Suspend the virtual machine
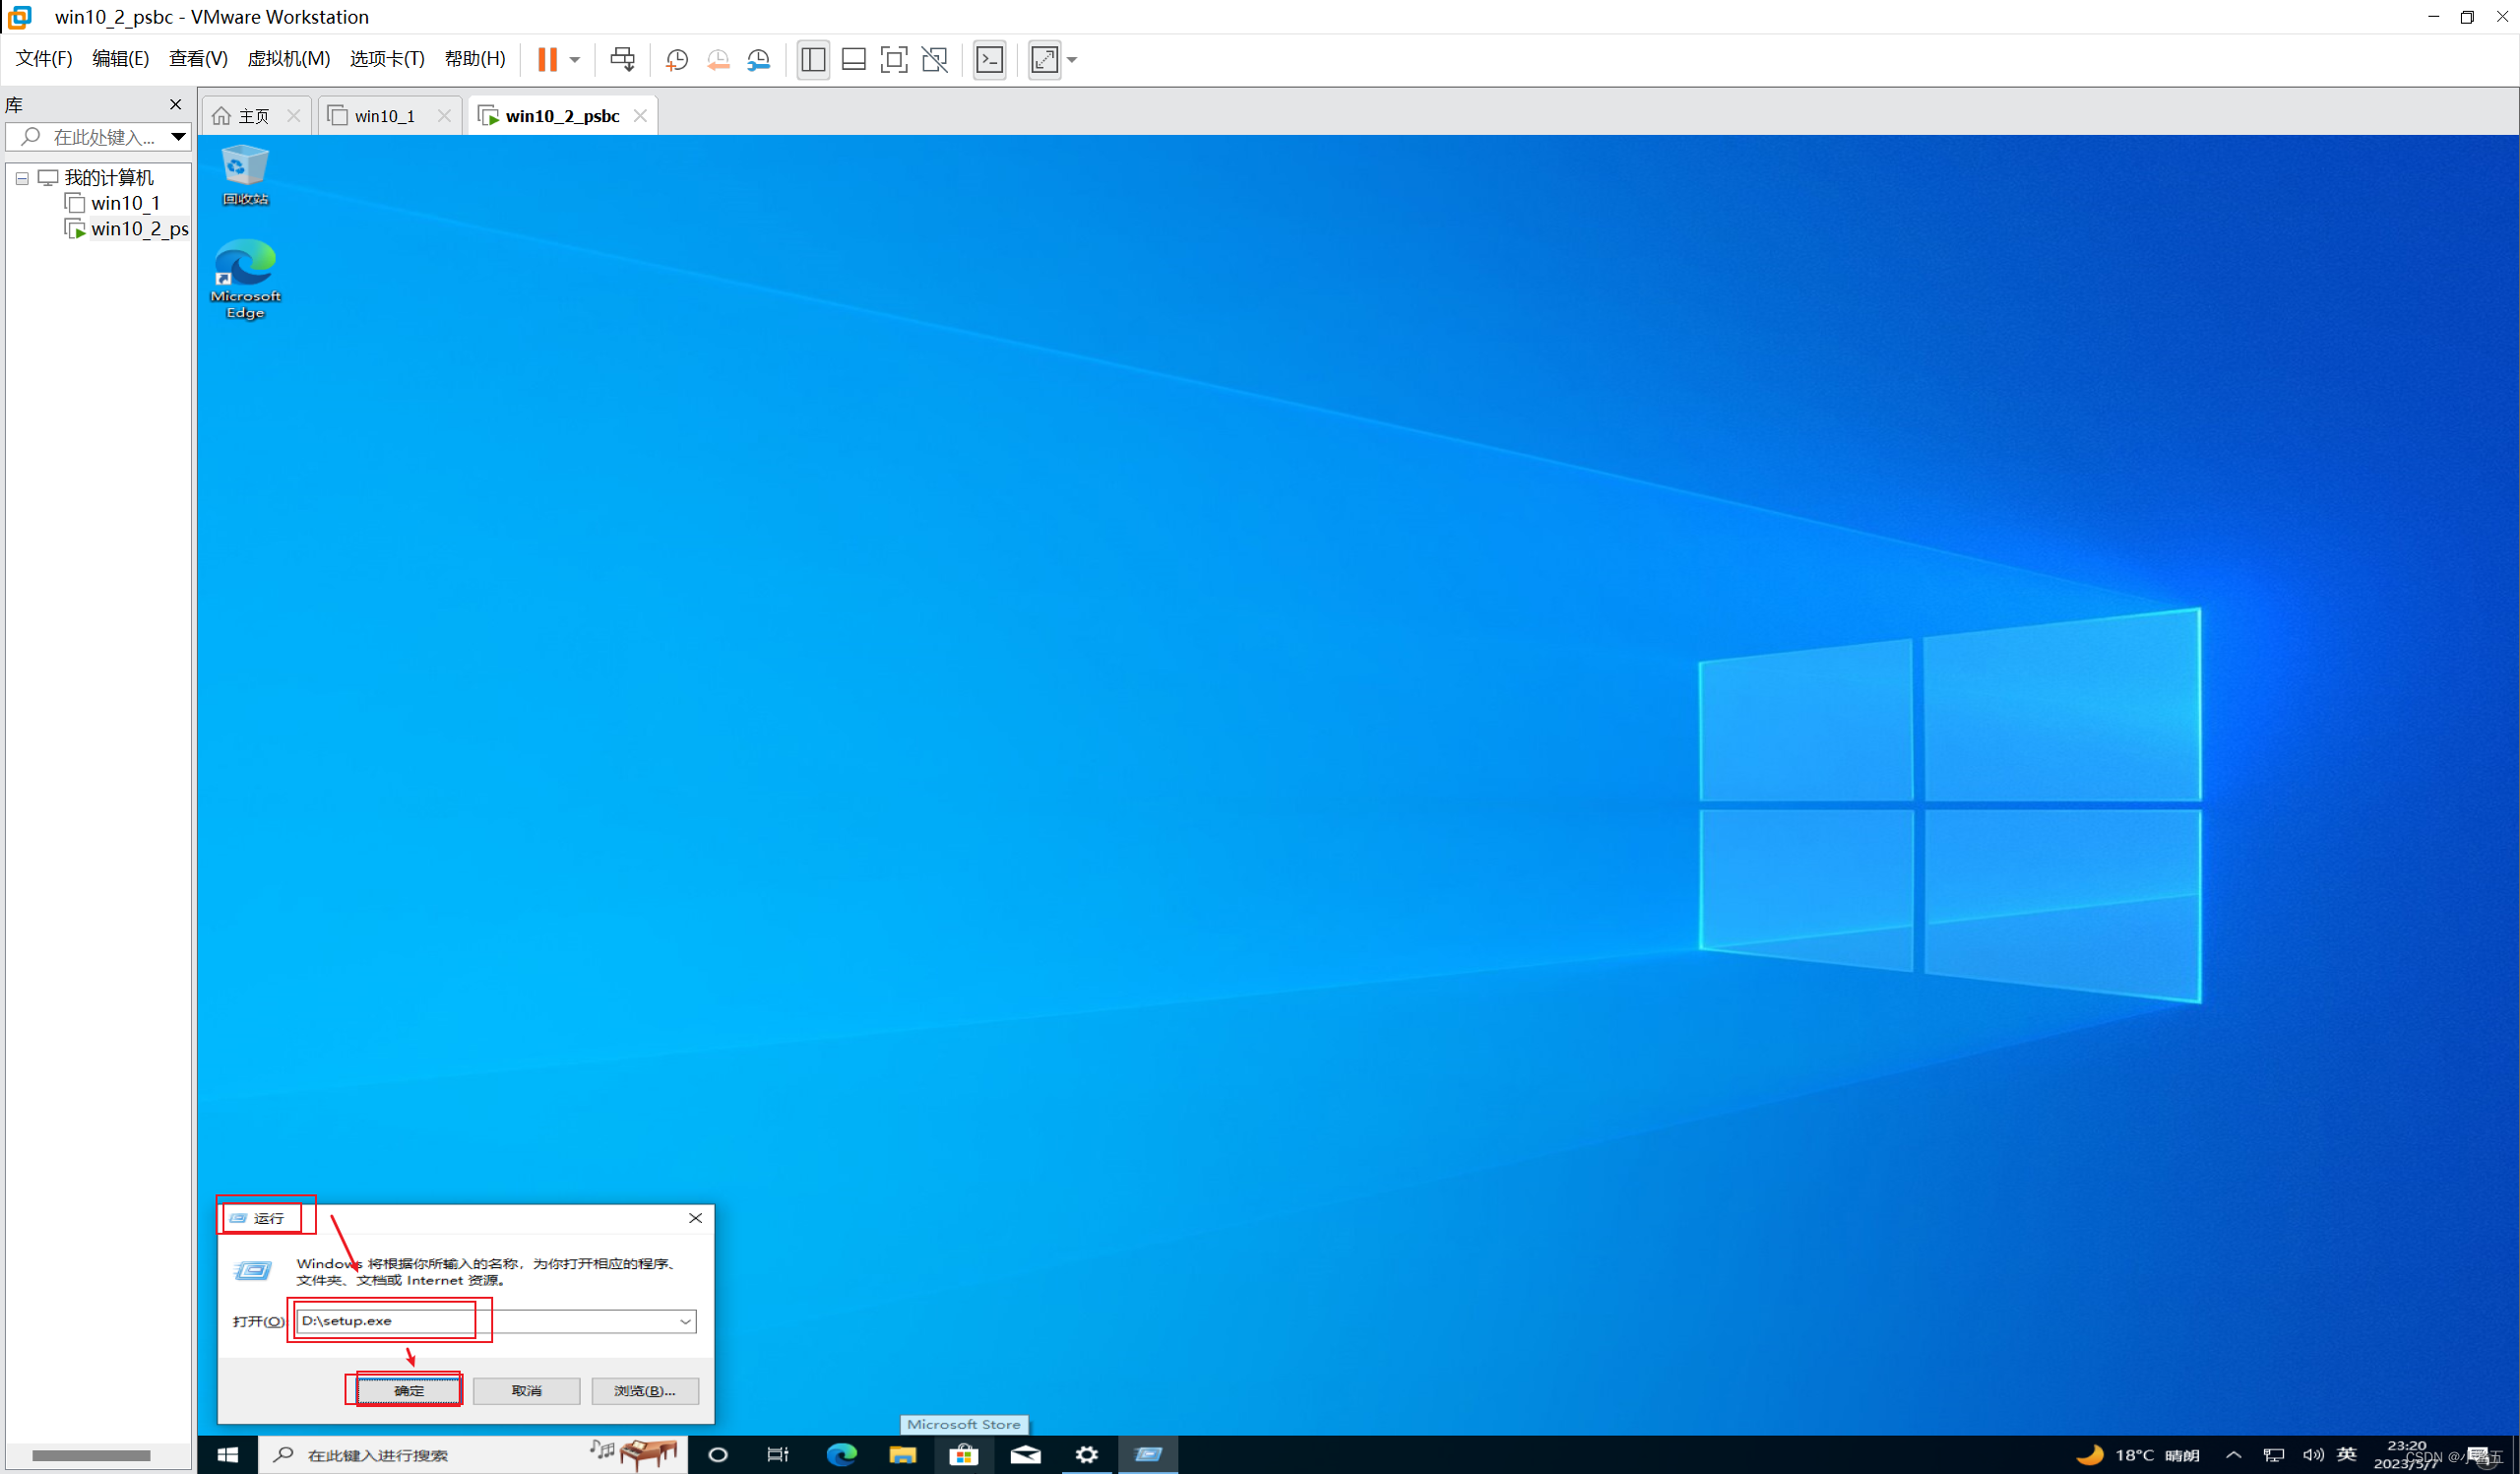Viewport: 2520px width, 1474px height. click(548, 59)
